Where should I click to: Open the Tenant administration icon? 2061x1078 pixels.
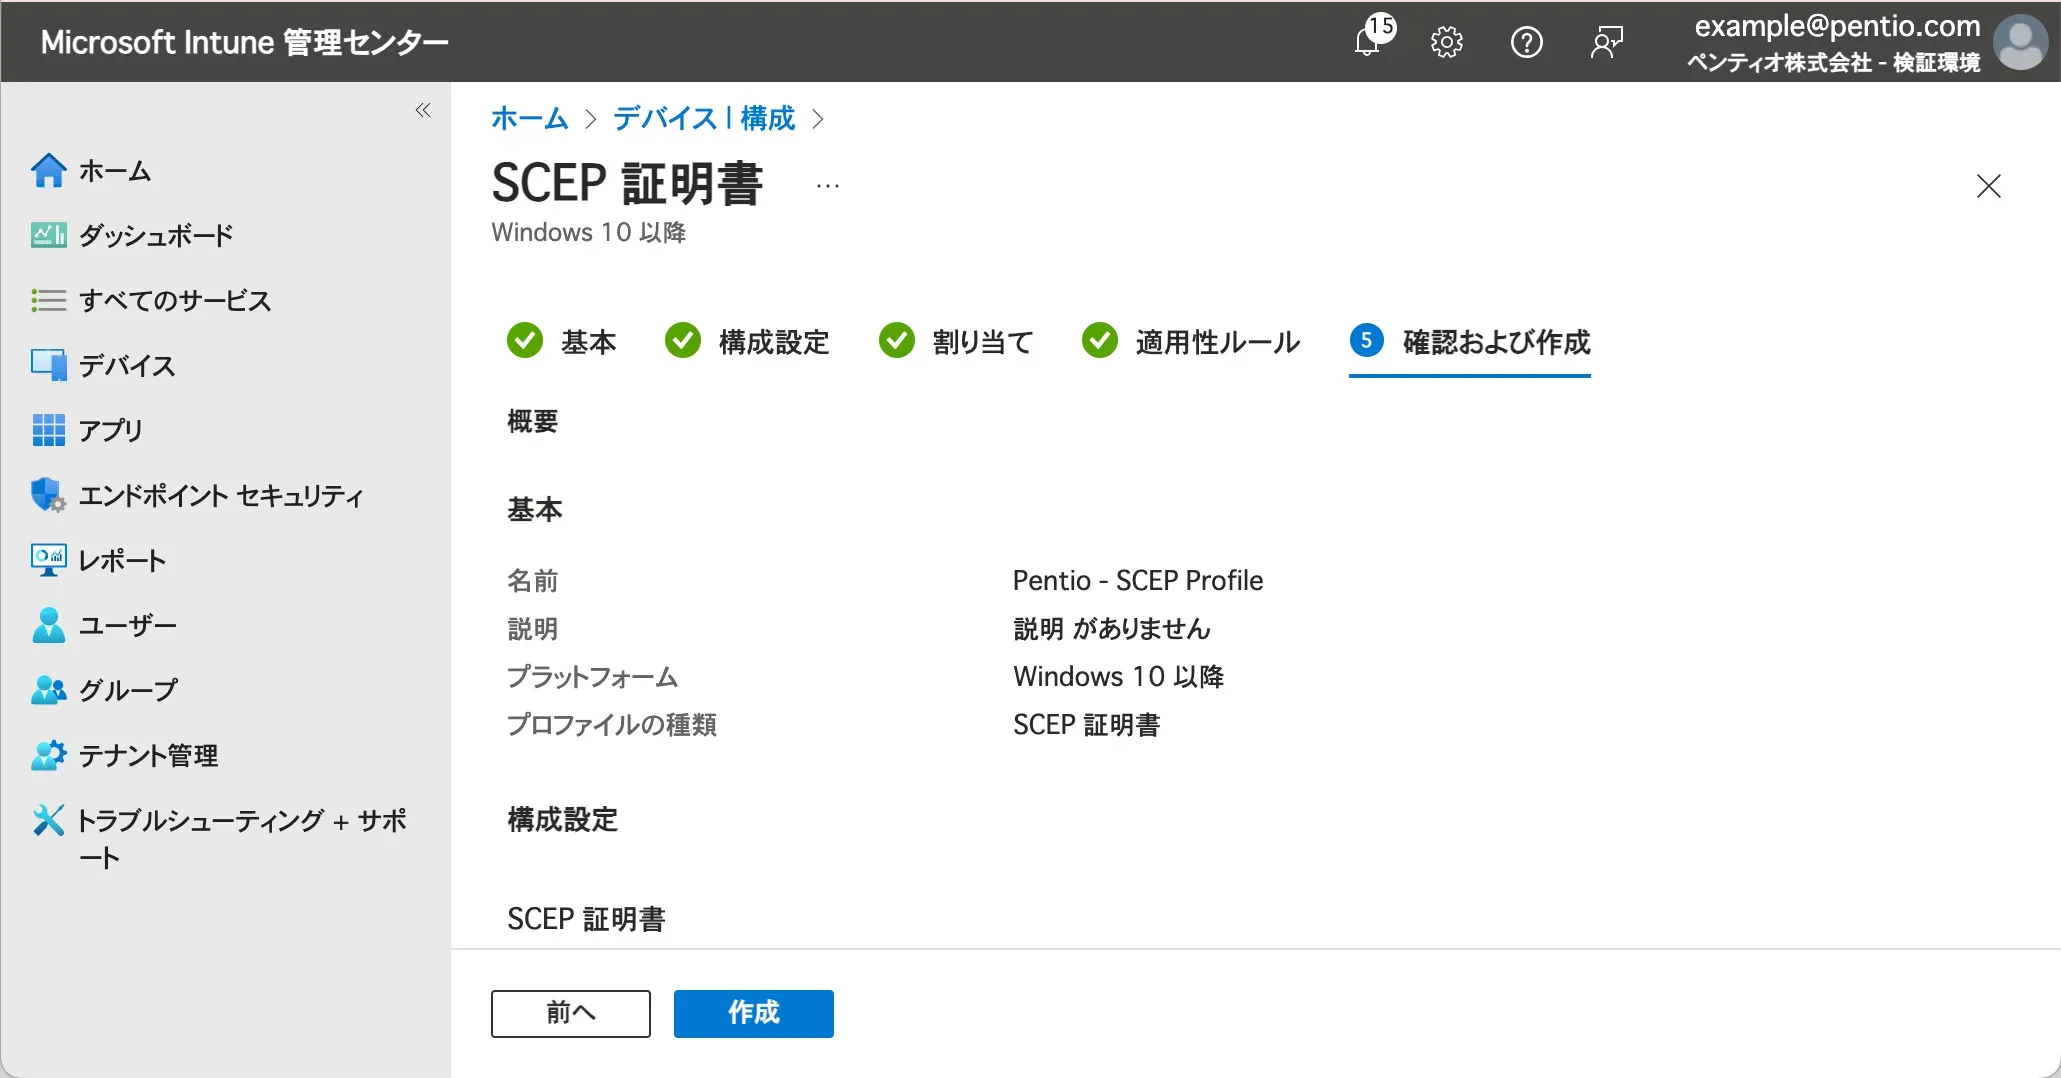[x=48, y=755]
